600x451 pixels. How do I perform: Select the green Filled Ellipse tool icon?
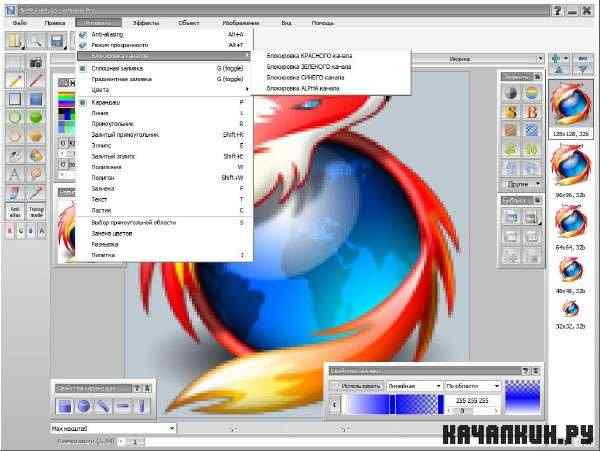coord(36,118)
